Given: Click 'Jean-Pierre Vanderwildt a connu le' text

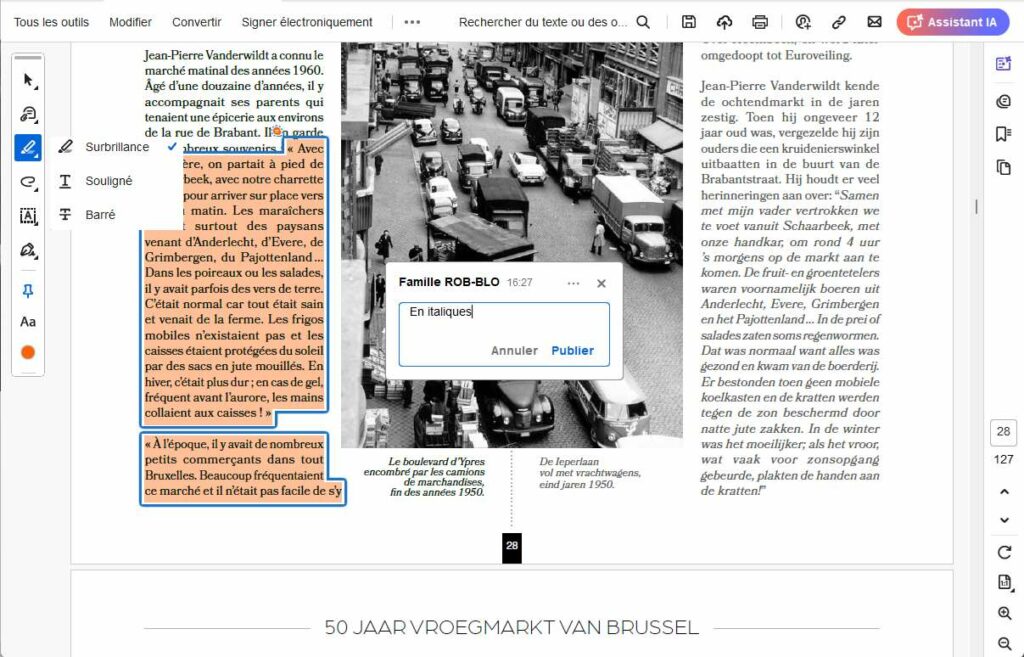Looking at the screenshot, I should (x=234, y=55).
